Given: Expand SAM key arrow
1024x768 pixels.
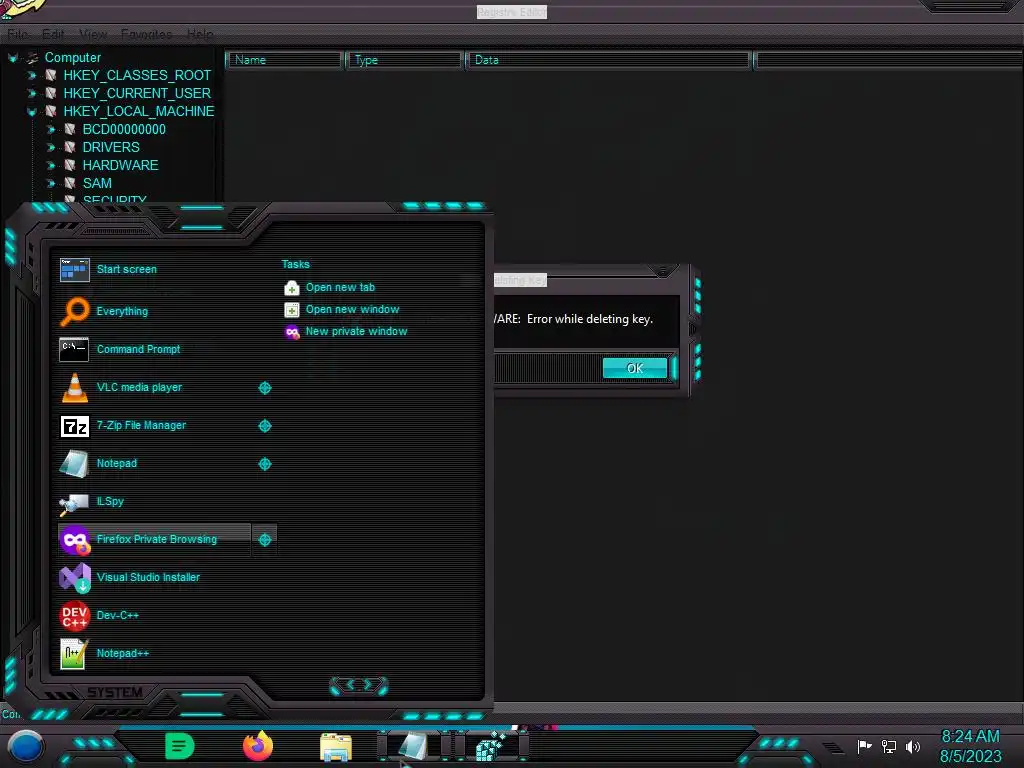Looking at the screenshot, I should (x=50, y=184).
